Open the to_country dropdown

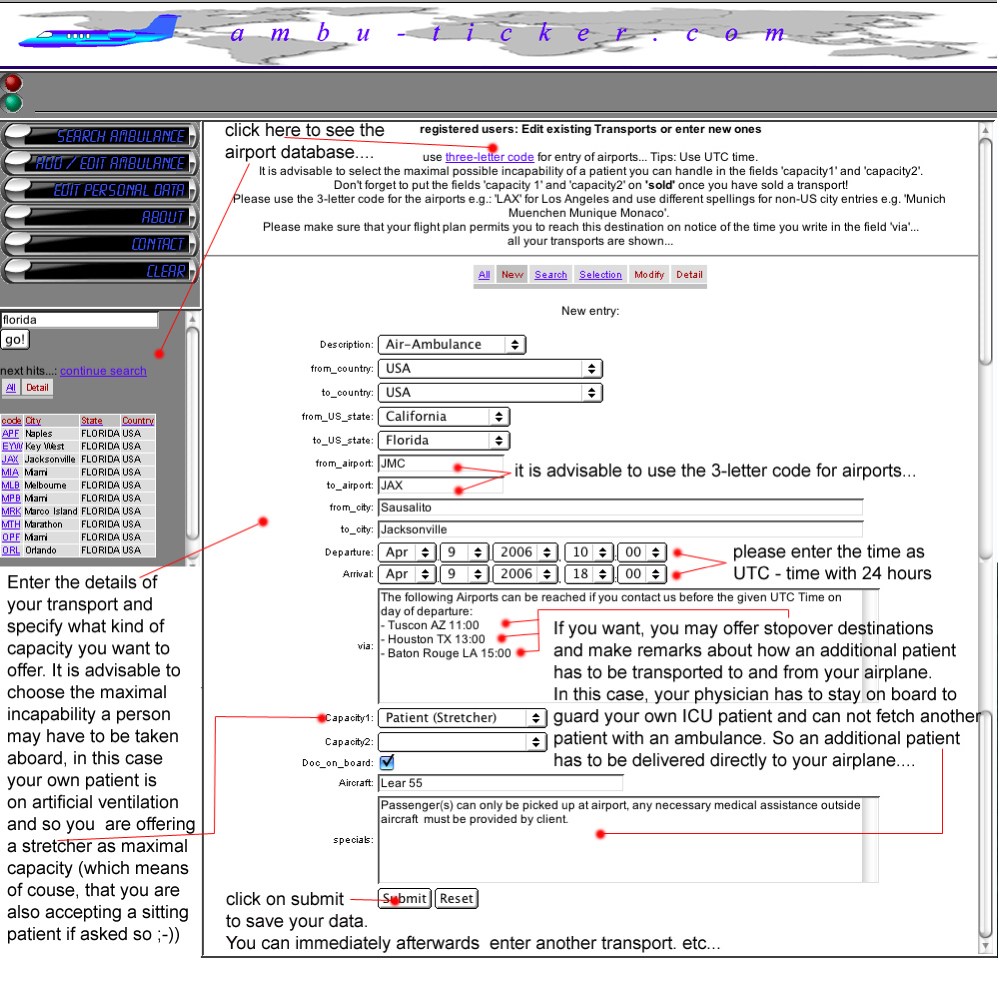[x=490, y=392]
